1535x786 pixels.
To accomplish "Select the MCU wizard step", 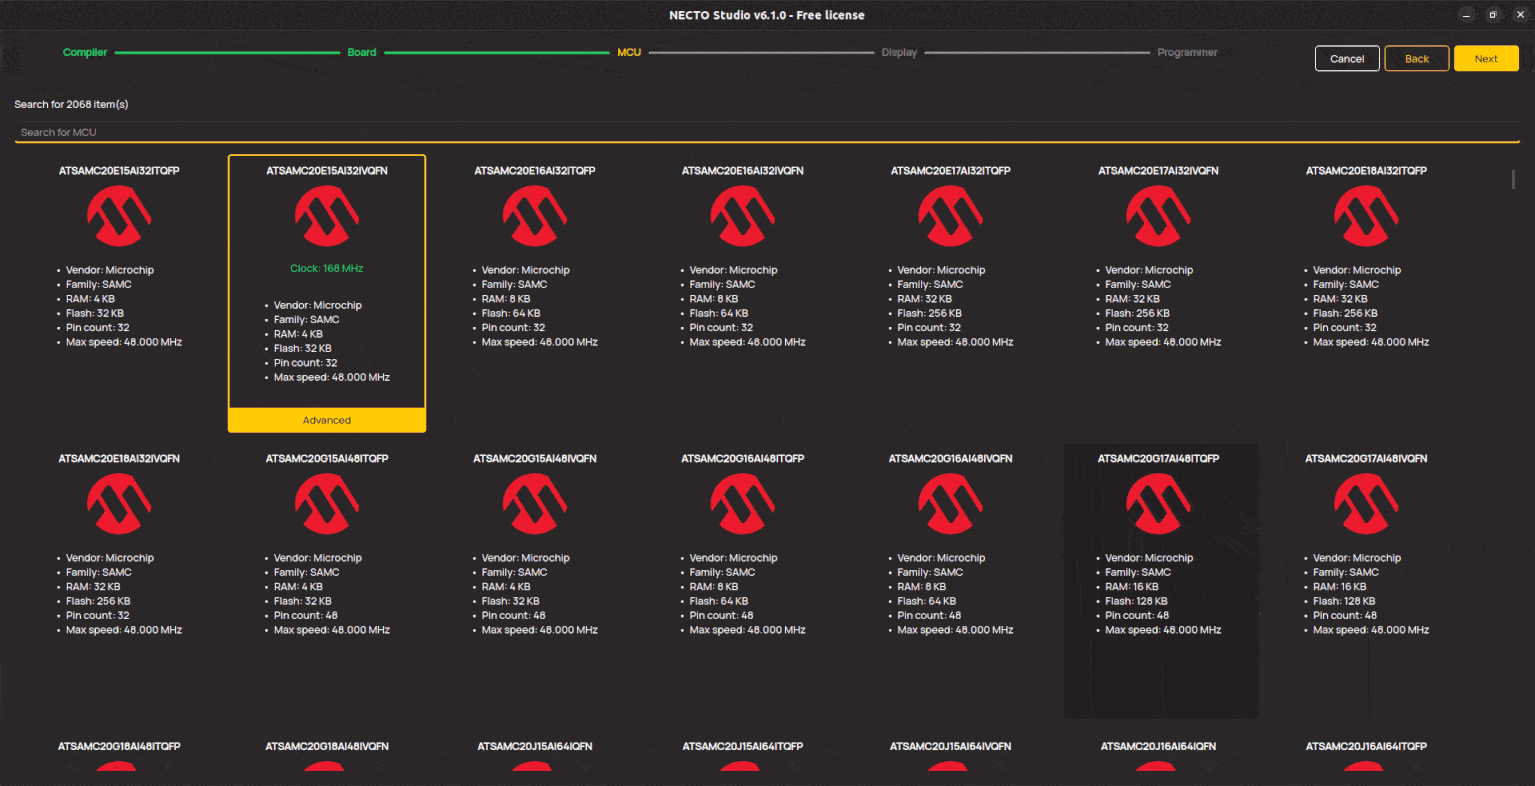I will coord(629,52).
